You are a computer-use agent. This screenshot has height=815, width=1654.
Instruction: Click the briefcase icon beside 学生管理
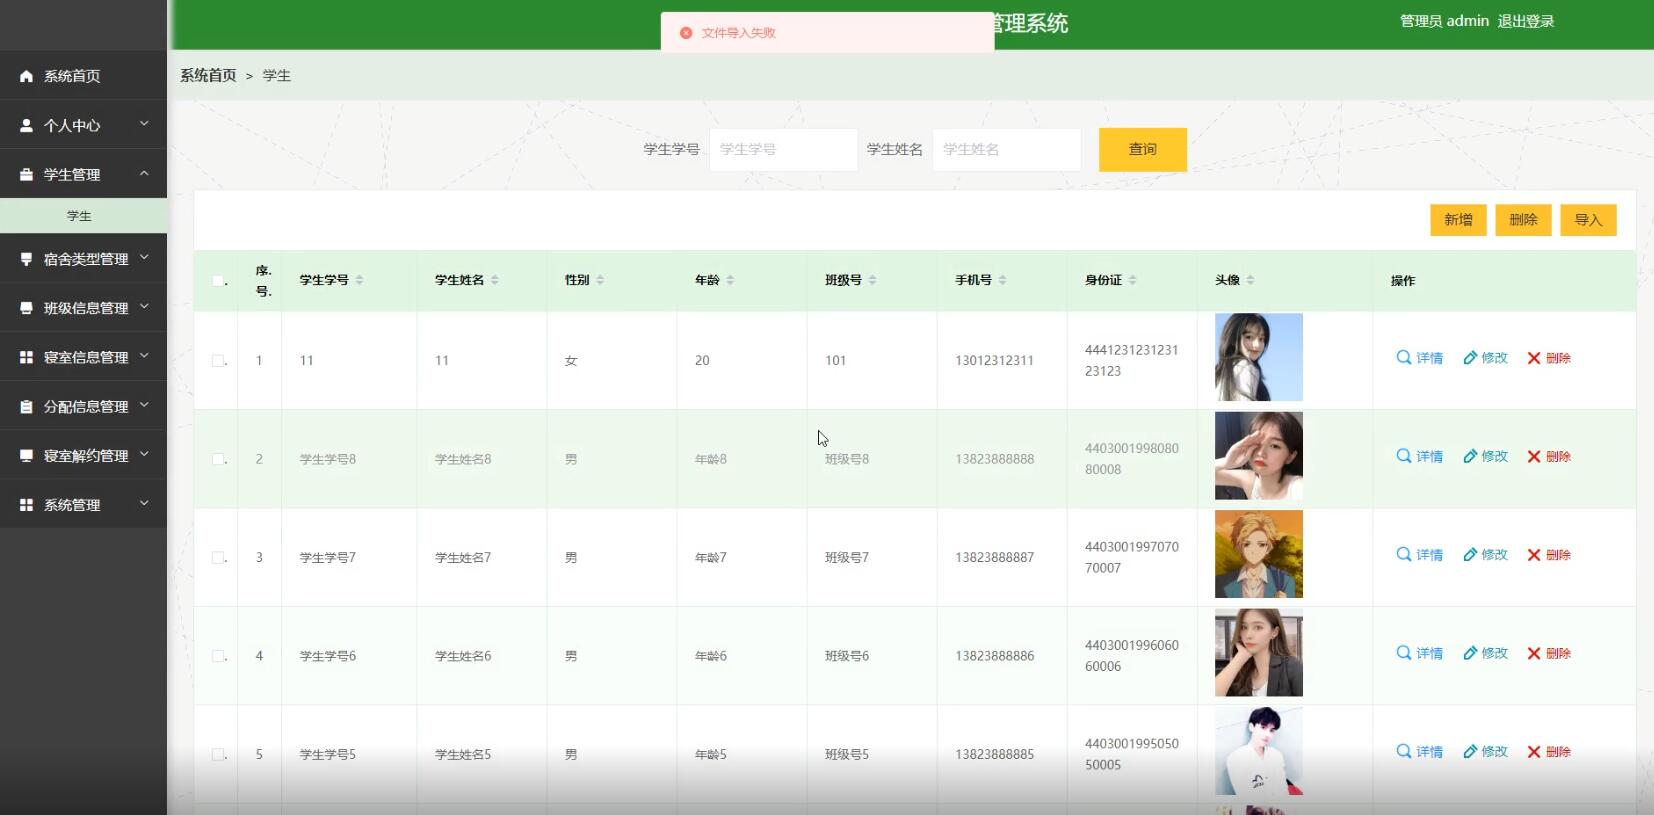tap(27, 174)
